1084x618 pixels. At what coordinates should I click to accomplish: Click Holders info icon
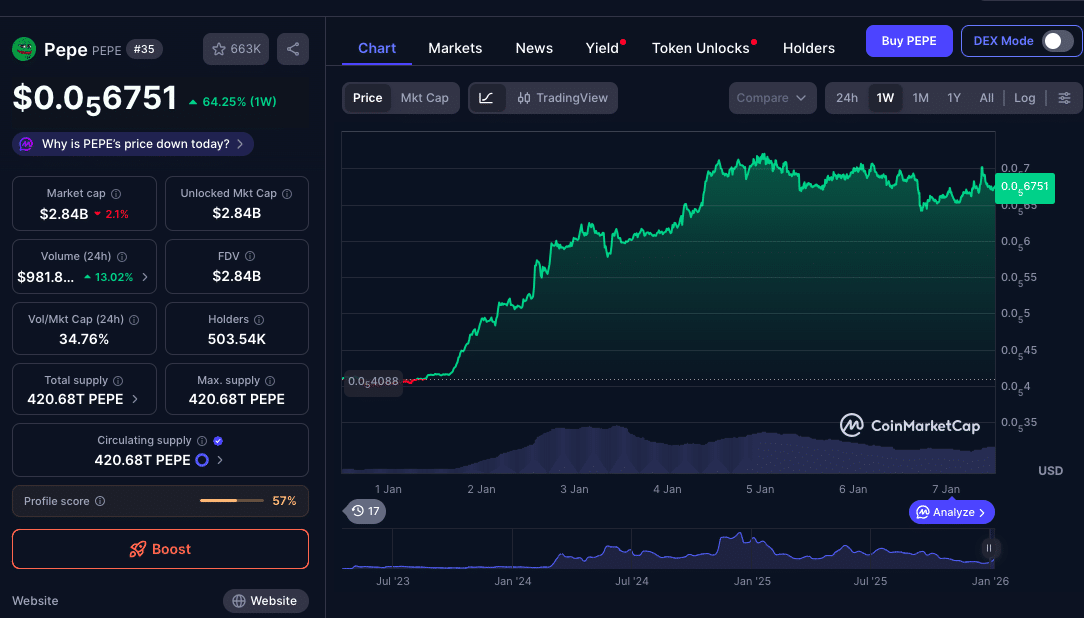[259, 320]
